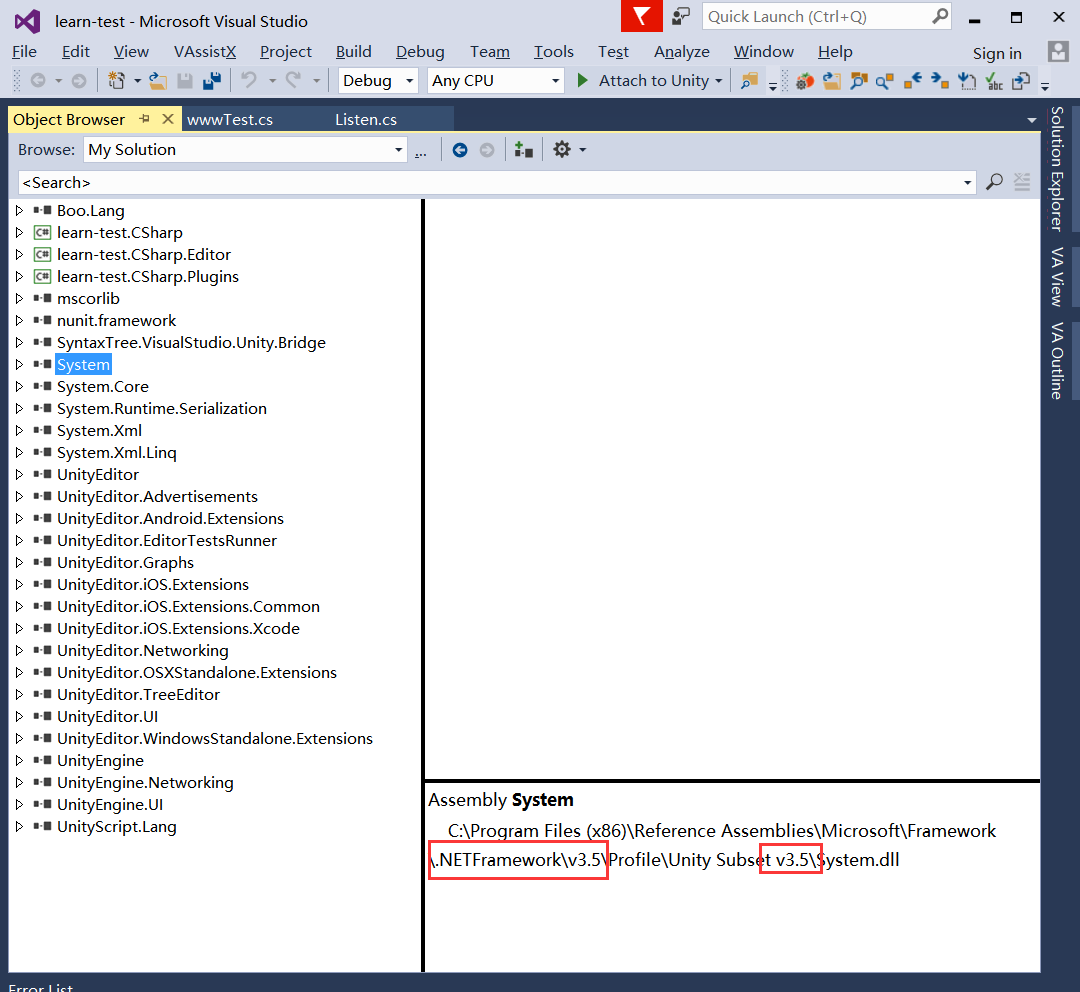This screenshot has height=992, width=1080.
Task: Open the feedback icon beside Quick Launch
Action: [681, 17]
